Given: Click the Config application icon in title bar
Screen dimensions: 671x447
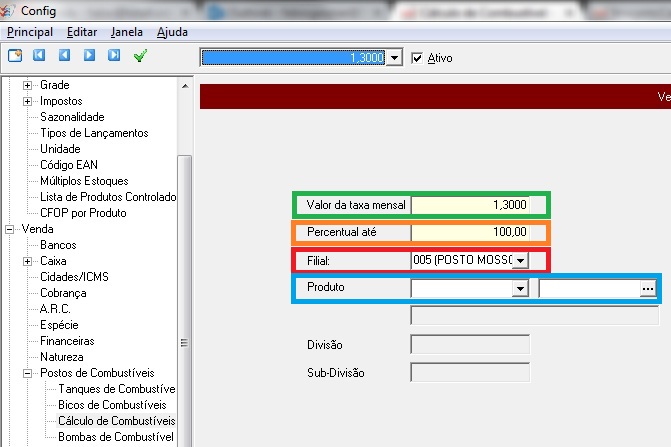Looking at the screenshot, I should coord(8,10).
